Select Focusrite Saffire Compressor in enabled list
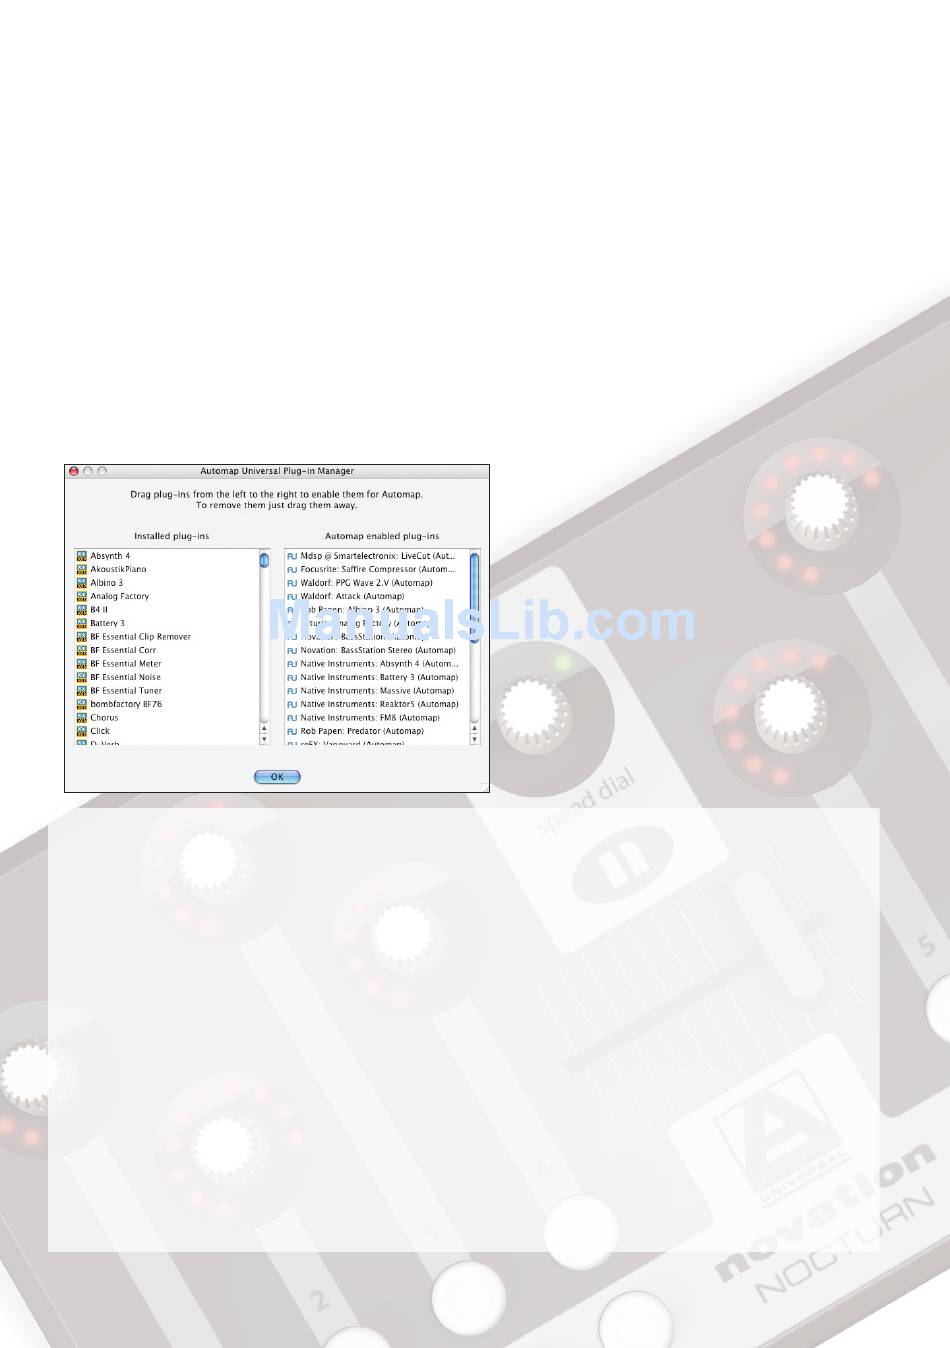 378,569
